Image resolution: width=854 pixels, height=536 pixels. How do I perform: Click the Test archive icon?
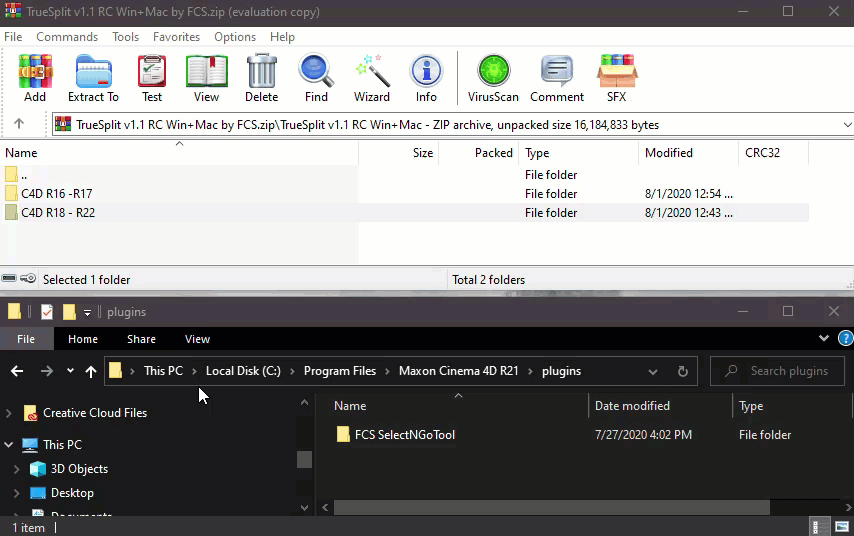click(152, 71)
